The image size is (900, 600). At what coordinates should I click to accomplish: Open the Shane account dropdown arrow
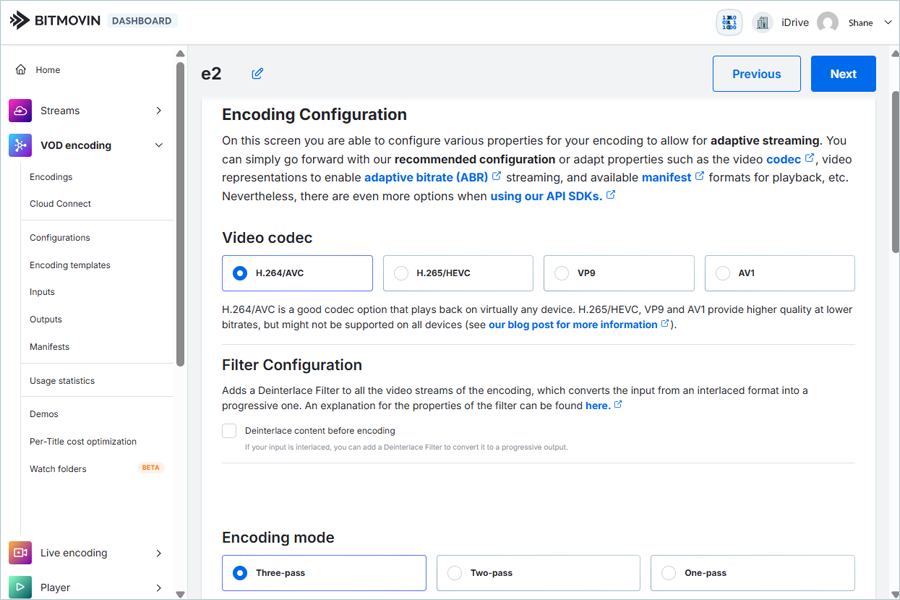[x=888, y=23]
